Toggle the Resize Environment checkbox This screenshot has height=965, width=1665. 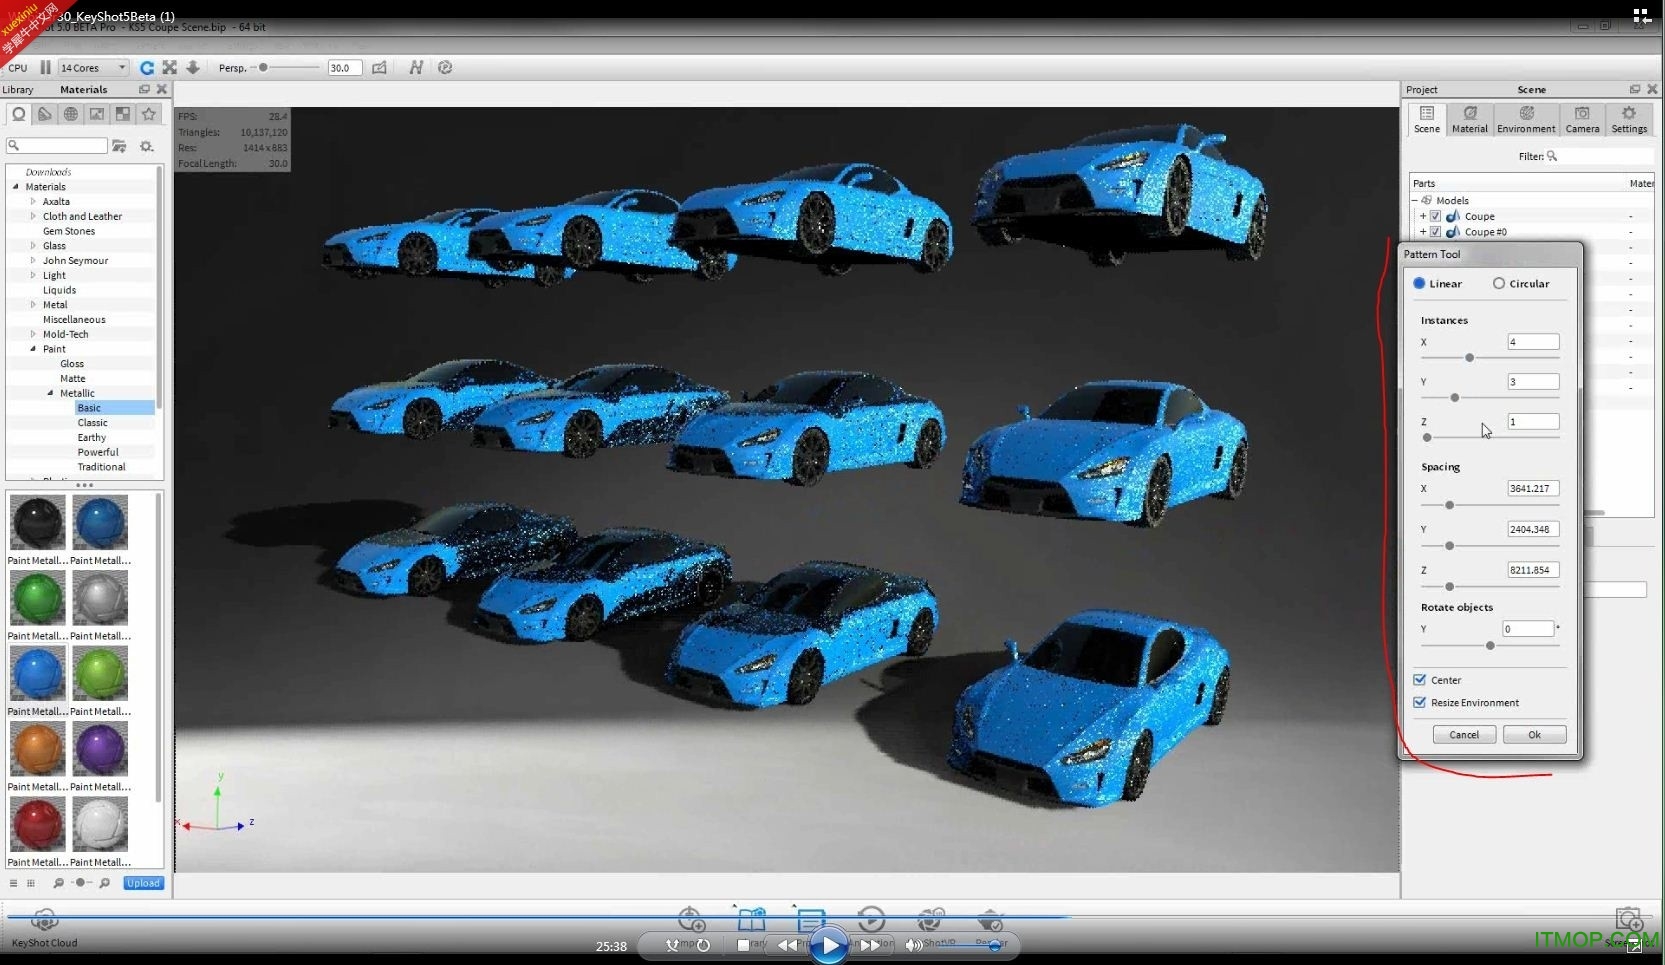click(x=1419, y=703)
